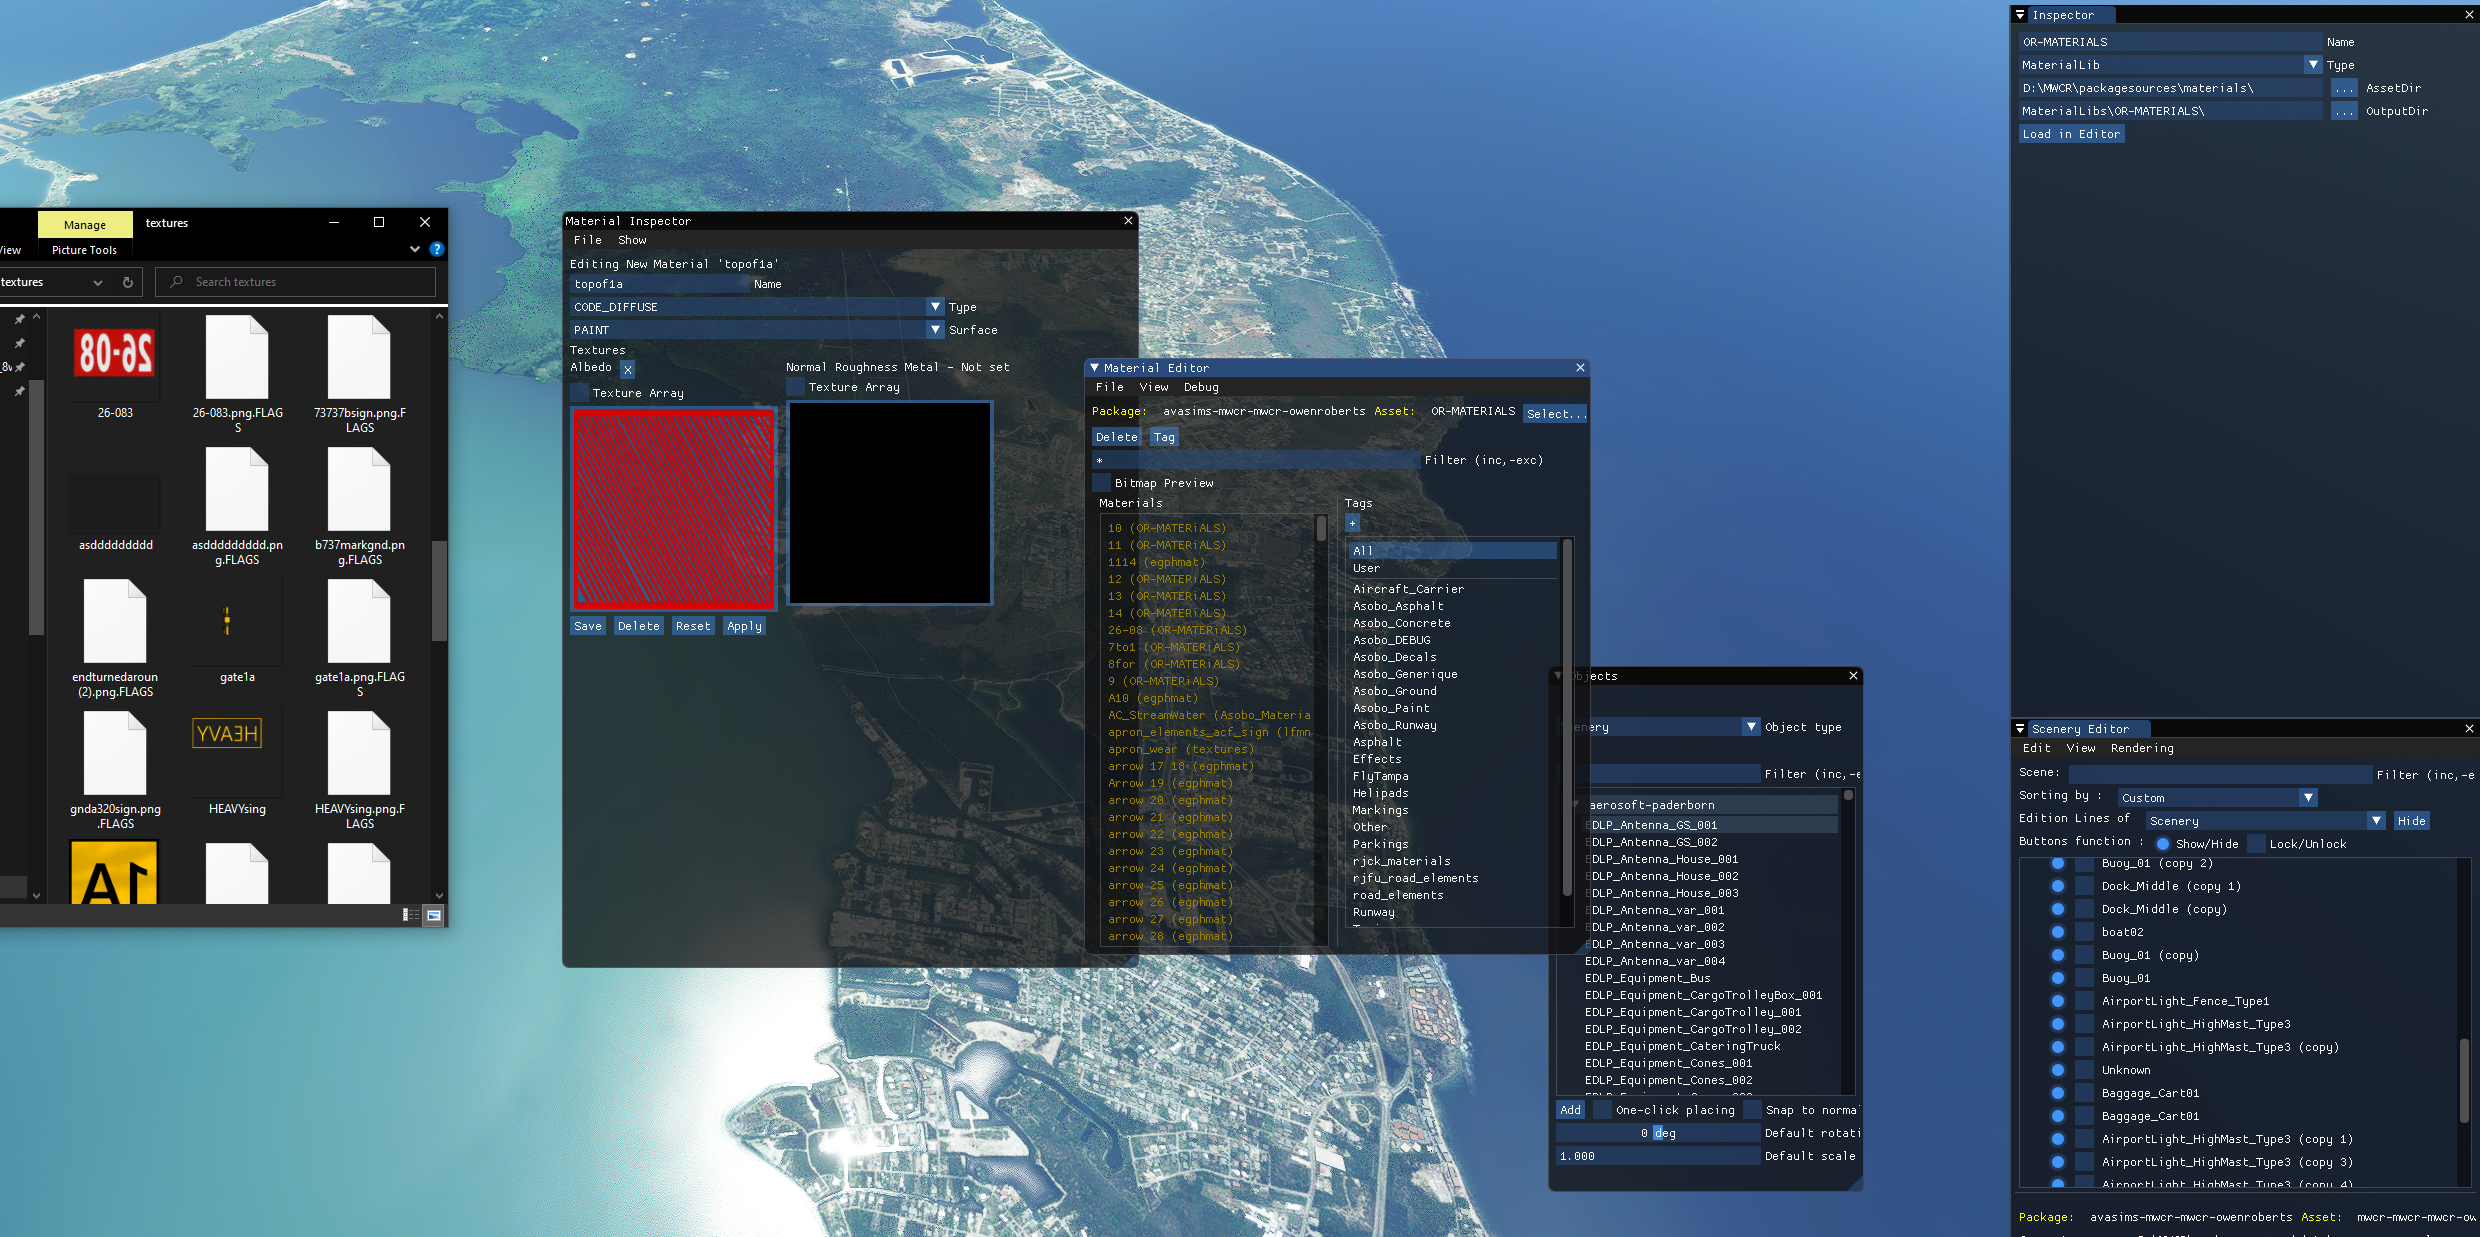The width and height of the screenshot is (2480, 1237).
Task: Switch Explorer to large thumbnails view icon
Action: (434, 915)
